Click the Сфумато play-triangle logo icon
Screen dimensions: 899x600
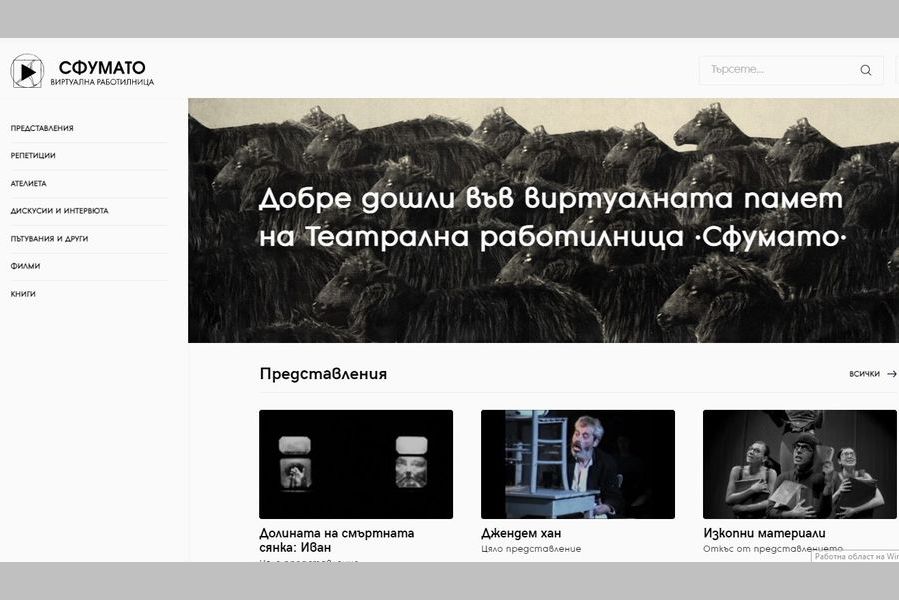tap(27, 71)
